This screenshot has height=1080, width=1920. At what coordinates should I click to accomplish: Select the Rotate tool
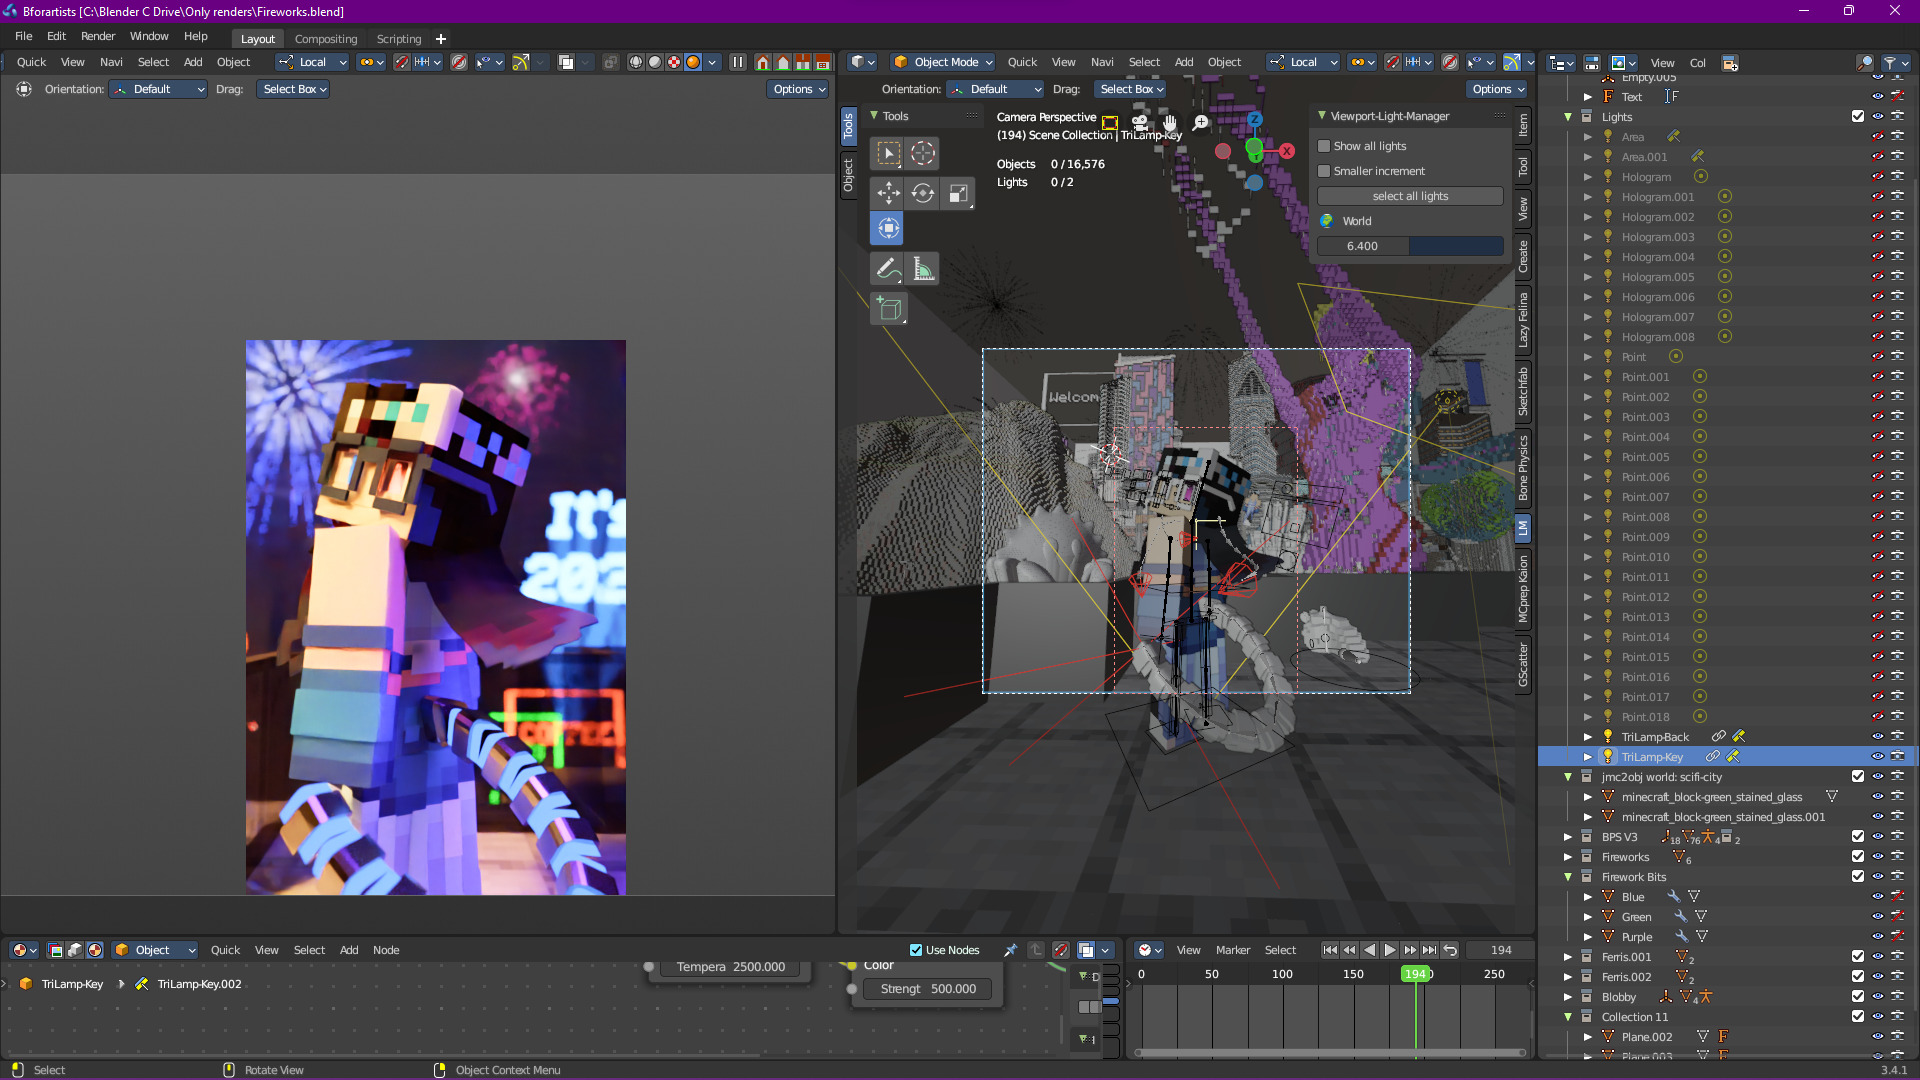point(923,193)
